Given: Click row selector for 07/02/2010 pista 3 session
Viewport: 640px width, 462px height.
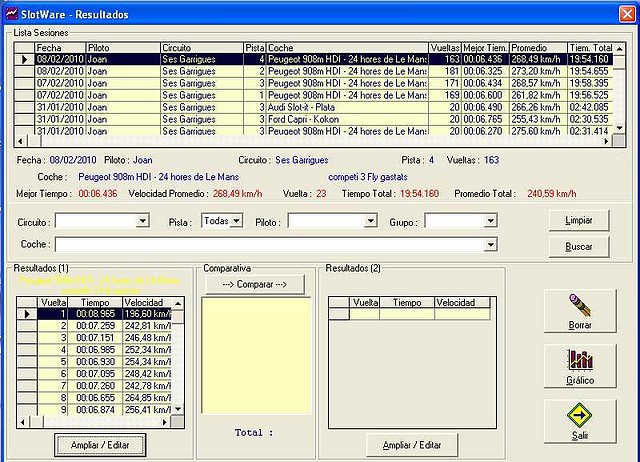Looking at the screenshot, I should pos(24,83).
